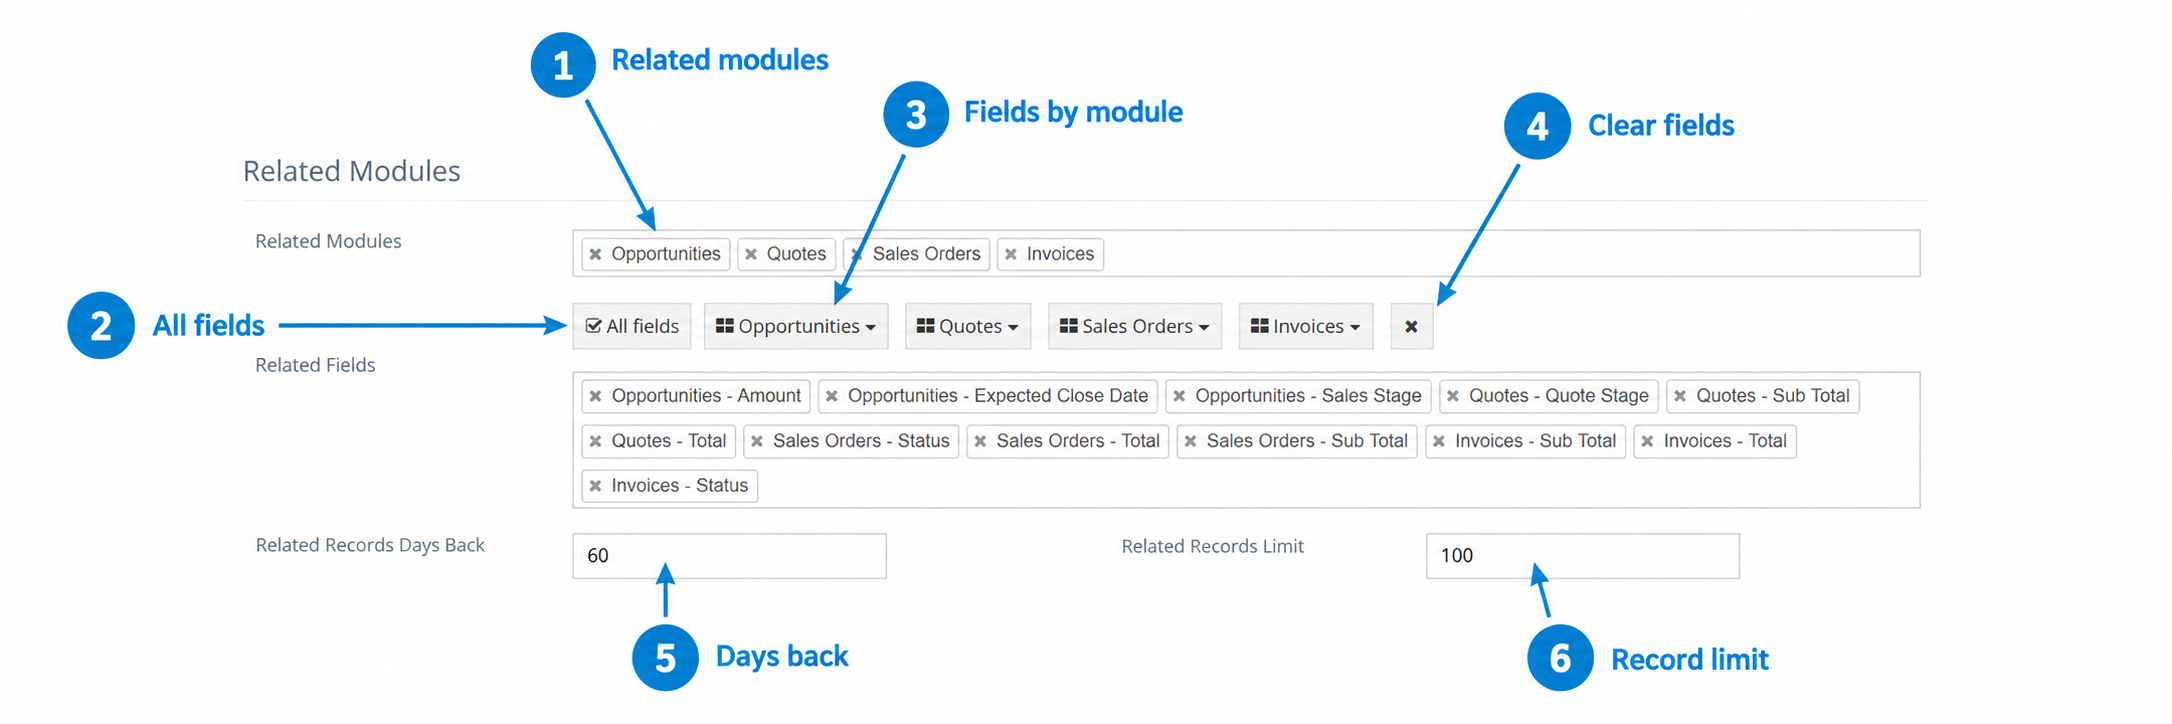
Task: Remove the Opportunities - Sales Stage tag
Action: (x=1179, y=396)
